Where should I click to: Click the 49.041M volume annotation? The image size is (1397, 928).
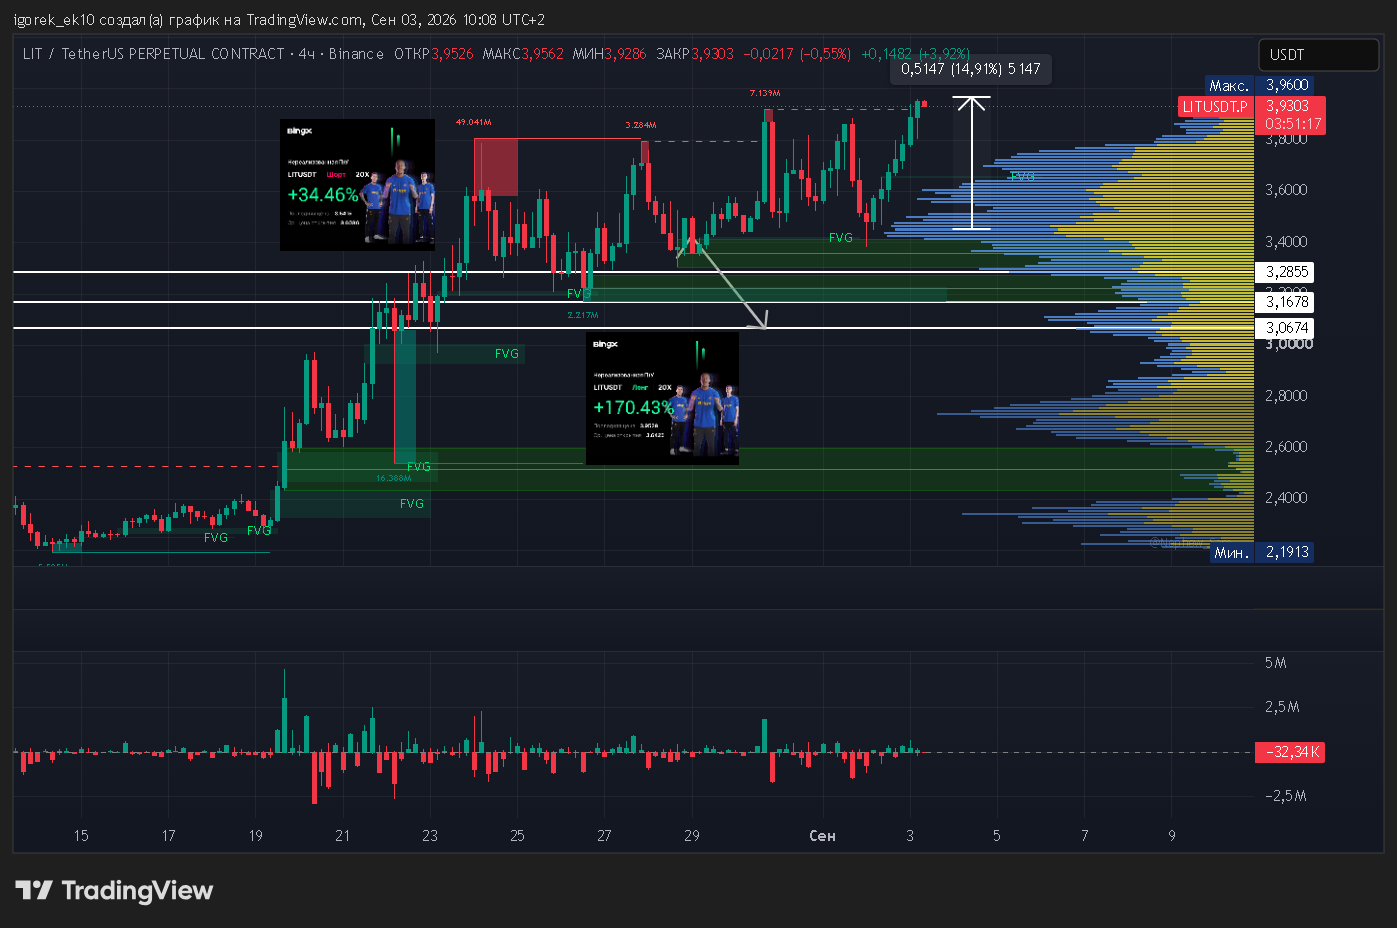tap(474, 122)
